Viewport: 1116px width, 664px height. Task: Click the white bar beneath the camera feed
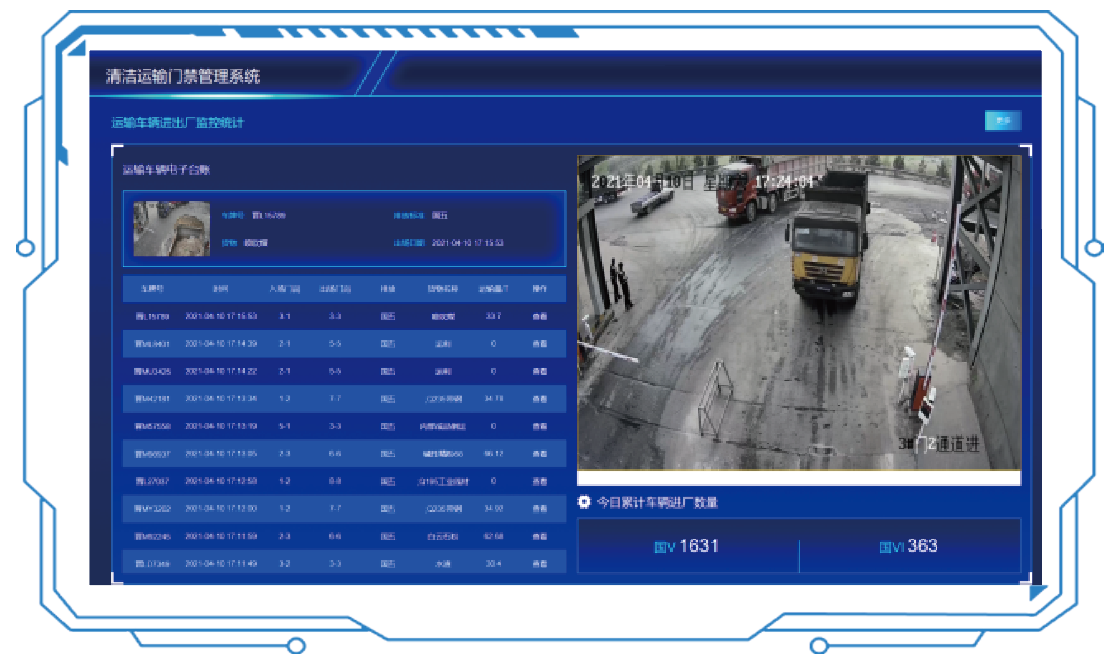point(800,478)
